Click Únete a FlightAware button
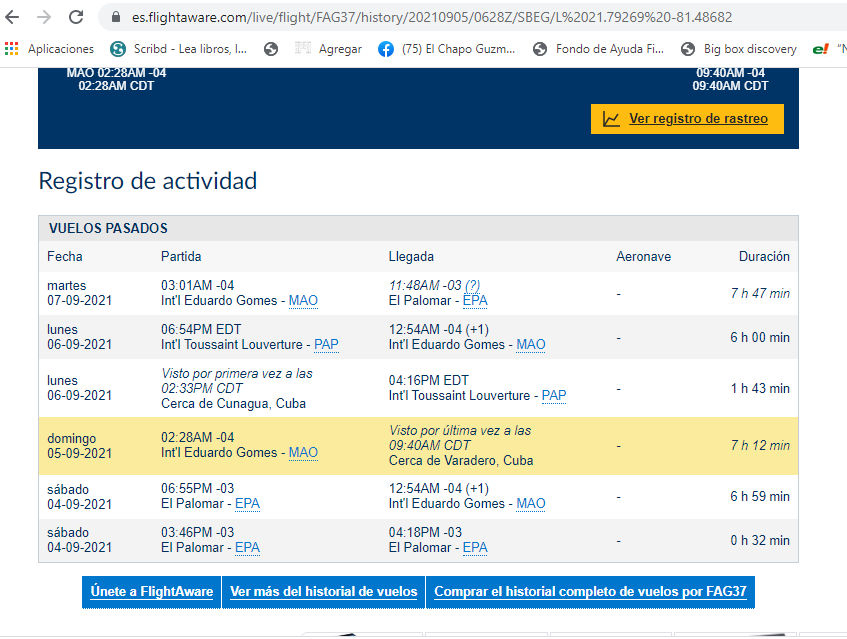 click(151, 592)
